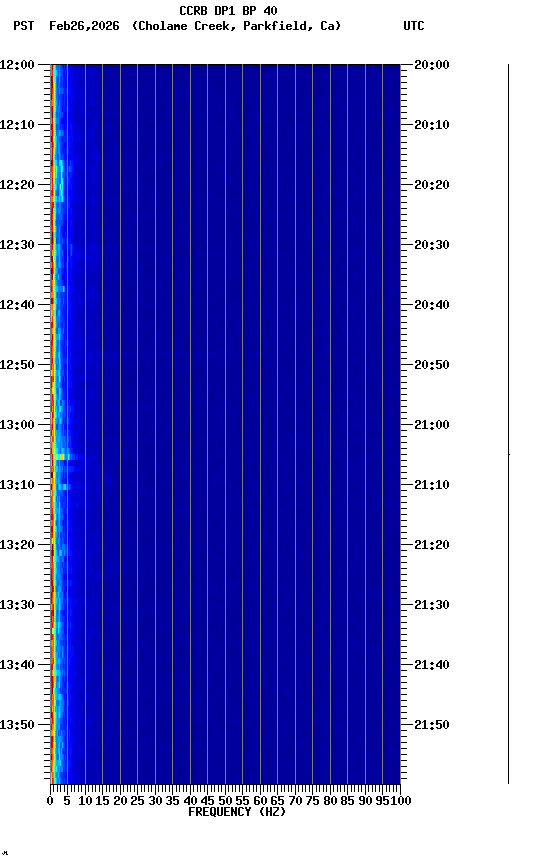Click the PST time label '12:50'
Viewport: 552px width, 864px height.
pyautogui.click(x=17, y=365)
